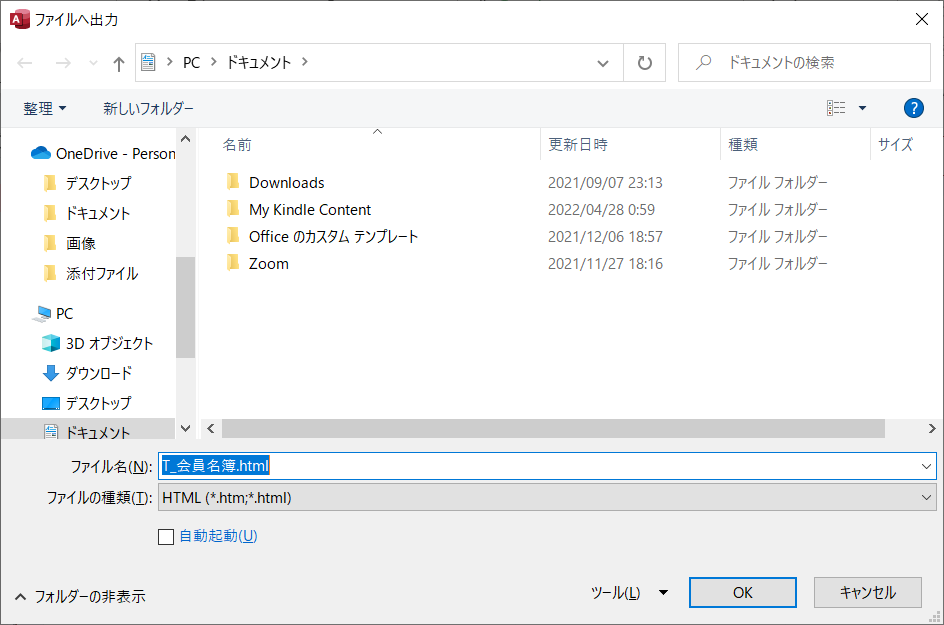Open the ファイルの種類 dropdown
The width and height of the screenshot is (944, 625).
pyautogui.click(x=925, y=497)
